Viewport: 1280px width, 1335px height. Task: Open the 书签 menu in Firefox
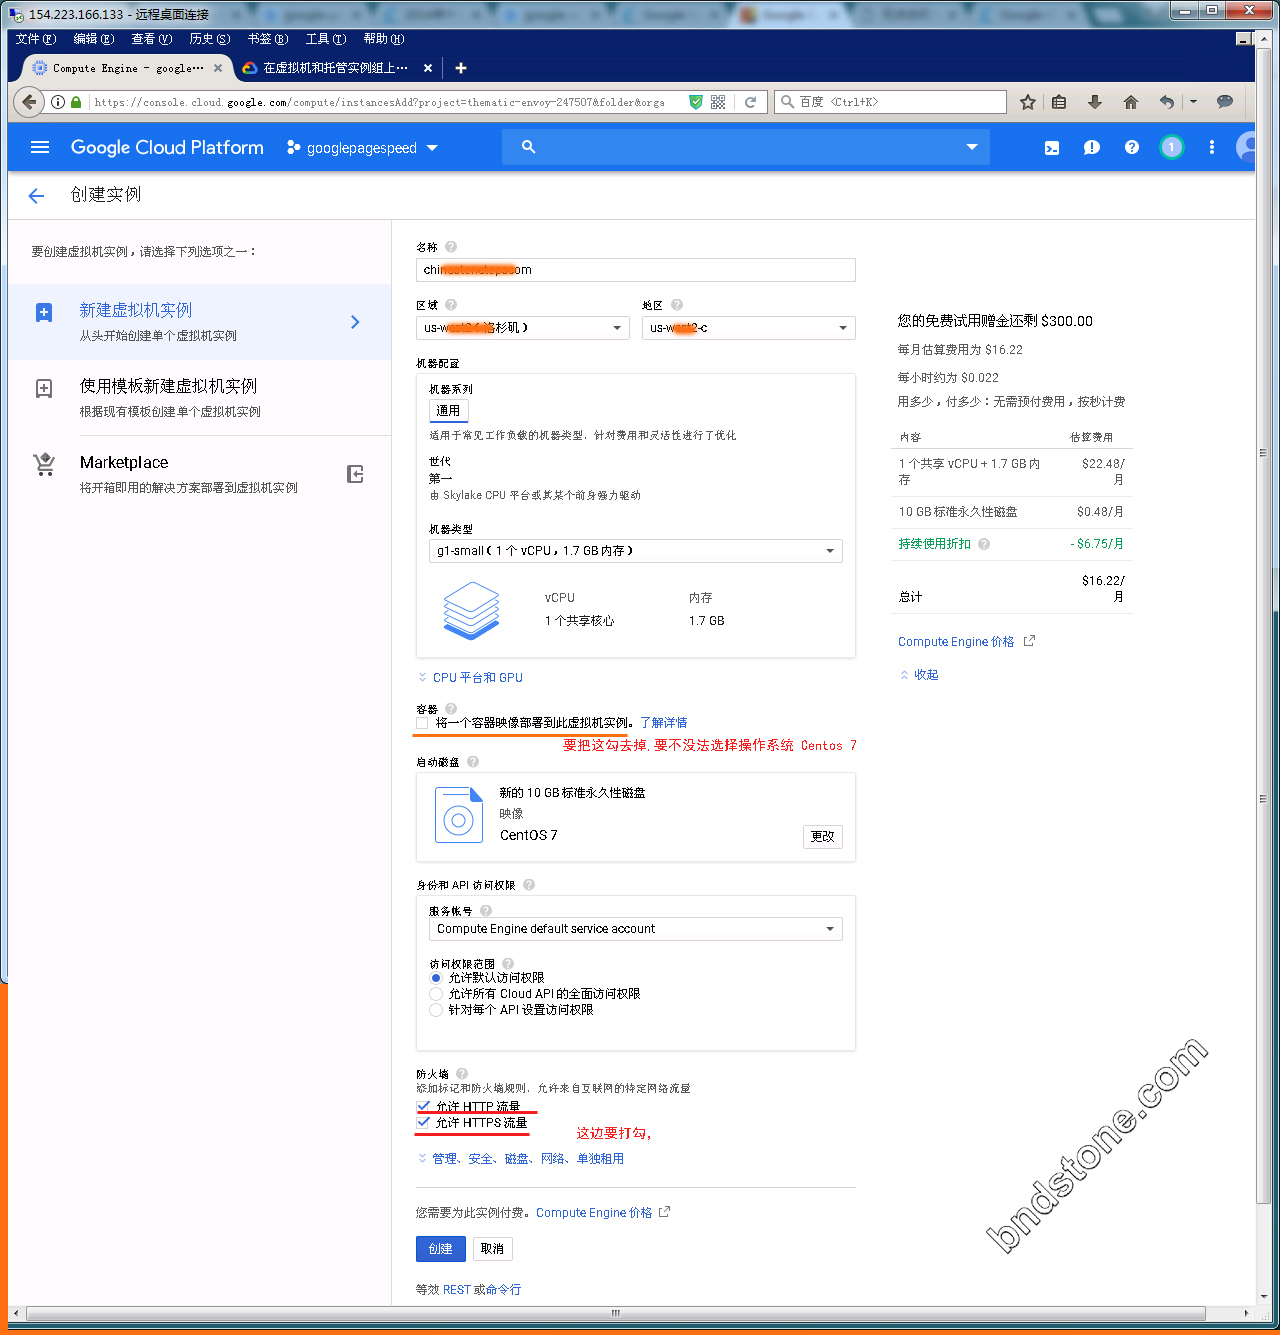(268, 39)
